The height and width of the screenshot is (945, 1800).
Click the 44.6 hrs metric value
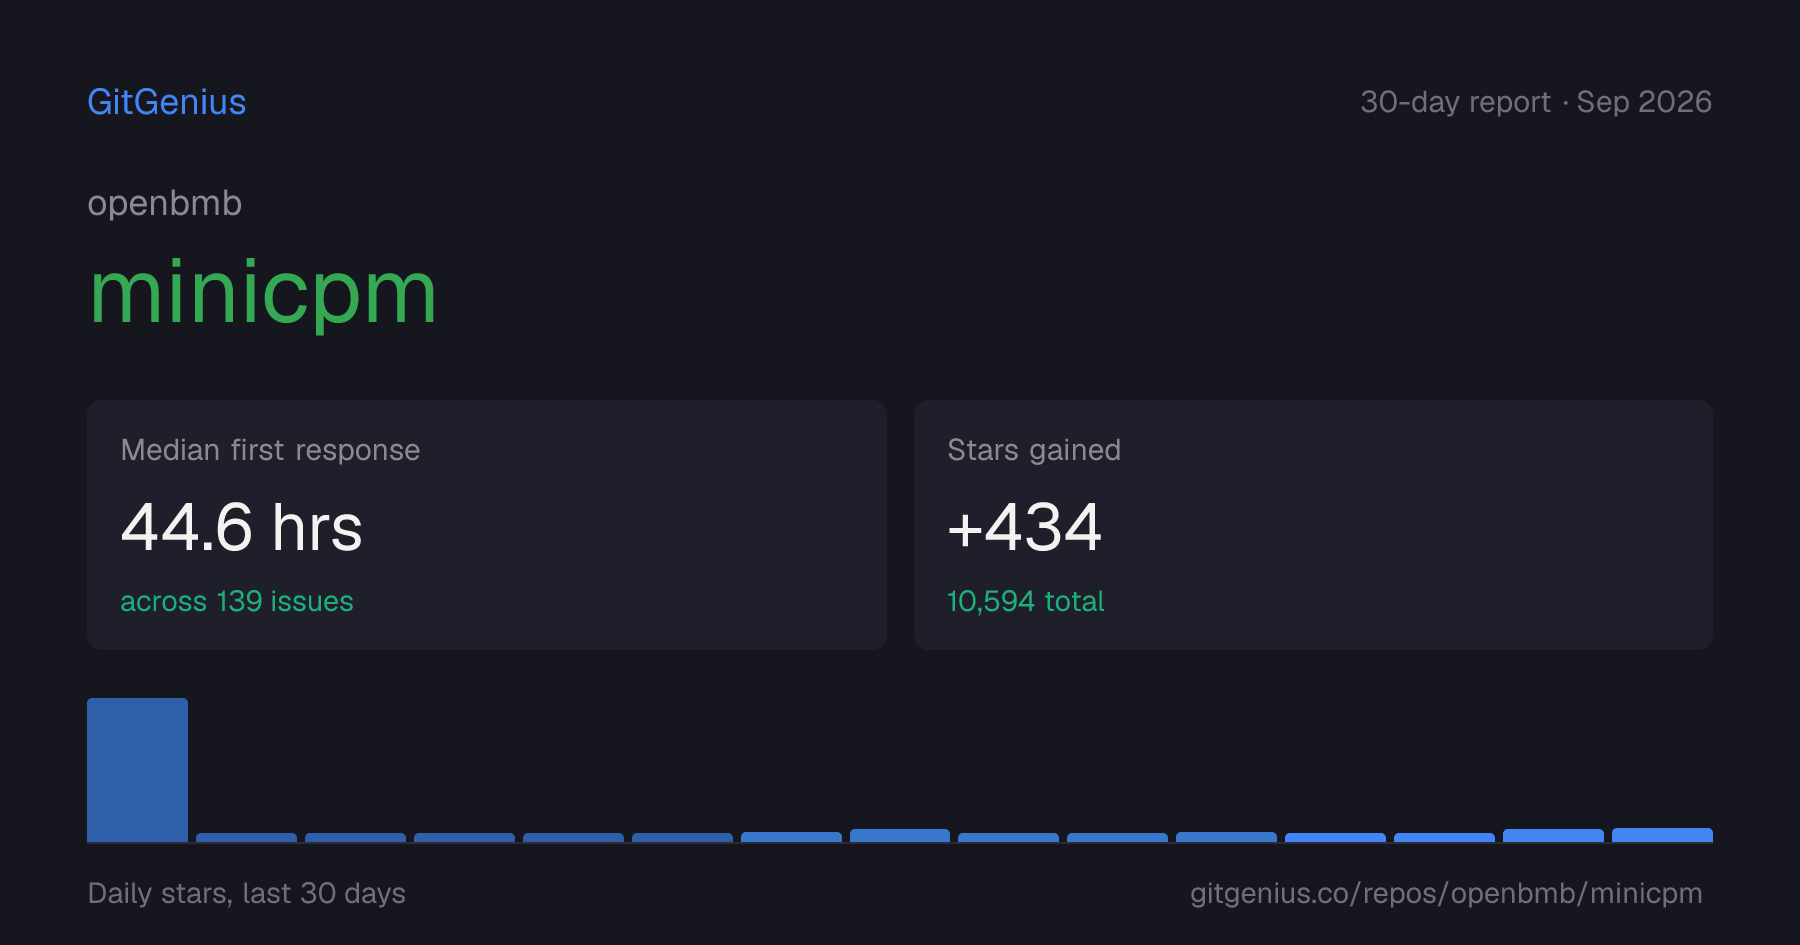pos(241,527)
